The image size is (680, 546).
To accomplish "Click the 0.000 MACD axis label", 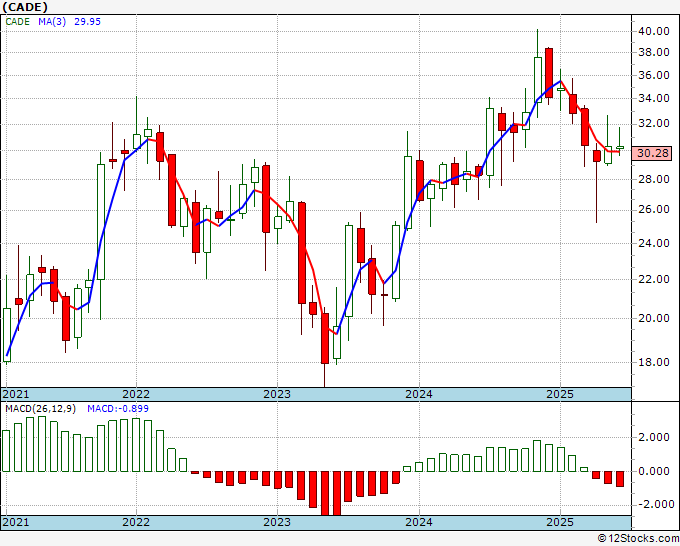I will click(656, 471).
